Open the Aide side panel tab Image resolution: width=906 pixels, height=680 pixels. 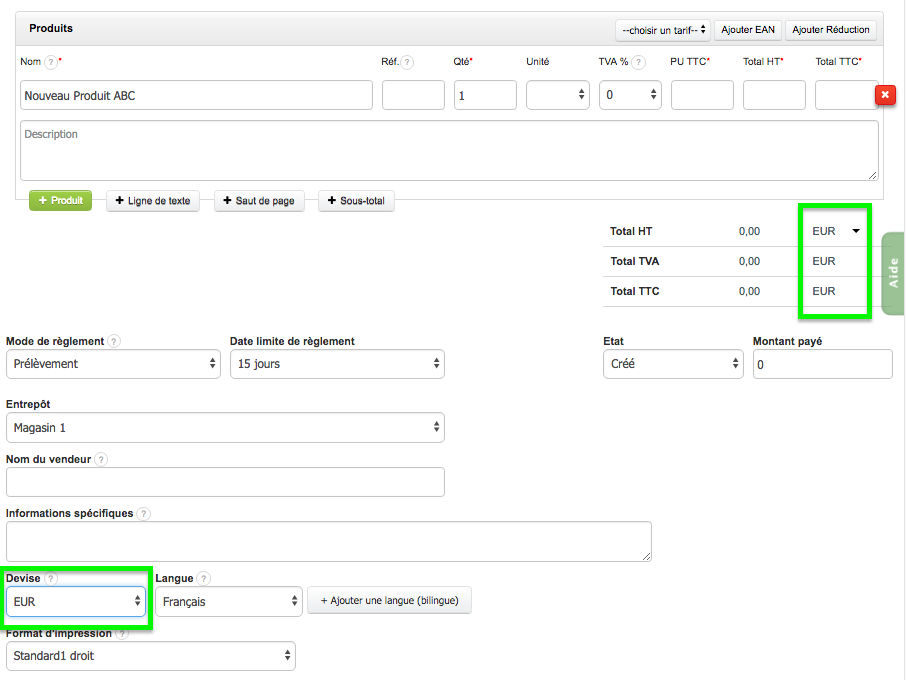click(x=893, y=272)
